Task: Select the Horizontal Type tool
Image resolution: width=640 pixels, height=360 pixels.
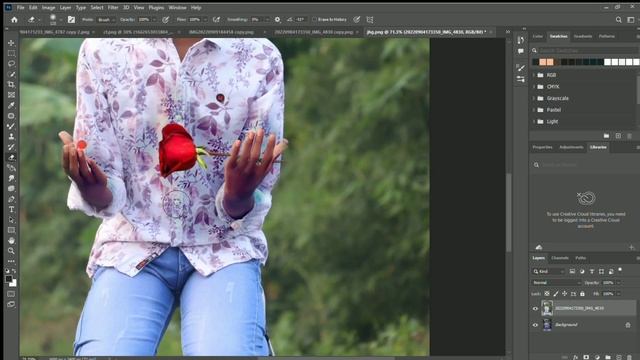Action: [11, 209]
